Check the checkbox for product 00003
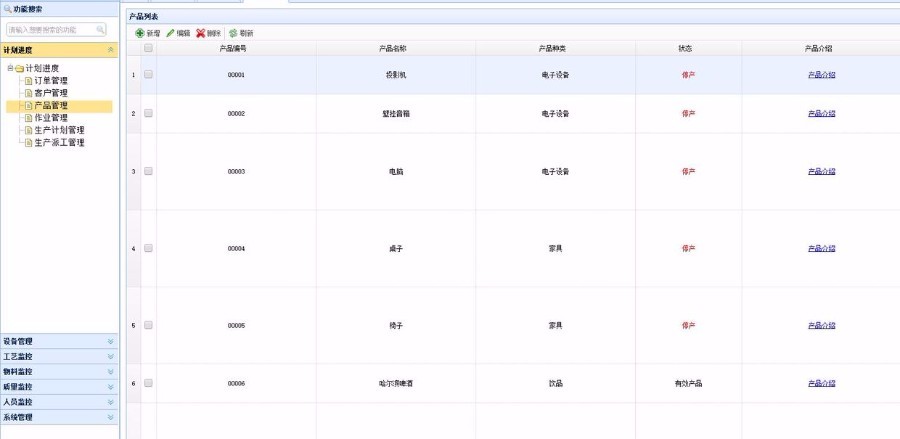Image resolution: width=900 pixels, height=439 pixels. pos(148,171)
